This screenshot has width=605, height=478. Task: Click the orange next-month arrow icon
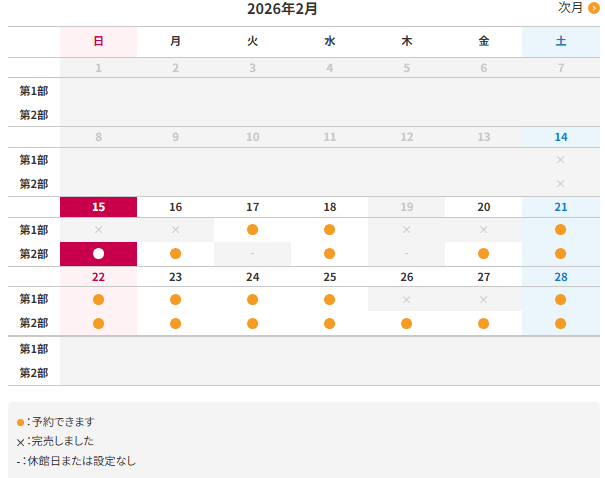coord(594,8)
